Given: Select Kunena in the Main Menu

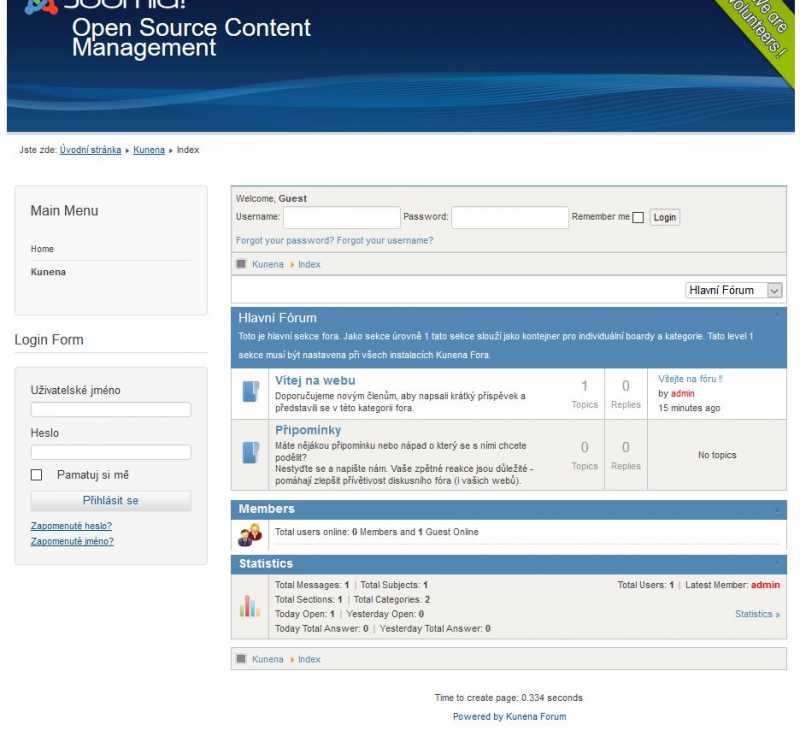Looking at the screenshot, I should (x=48, y=272).
